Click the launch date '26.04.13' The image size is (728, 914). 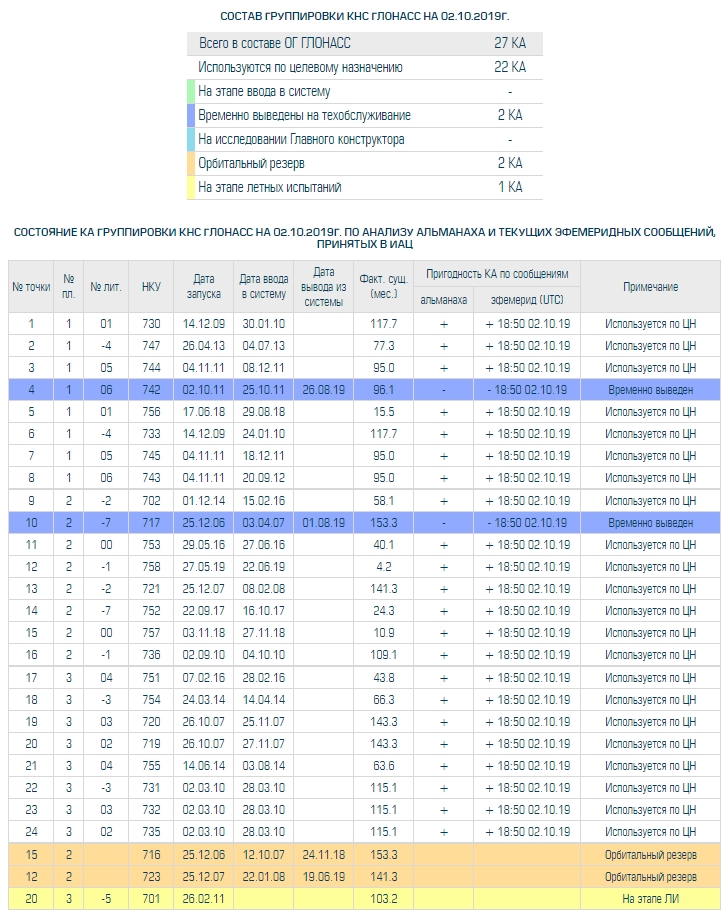click(203, 346)
